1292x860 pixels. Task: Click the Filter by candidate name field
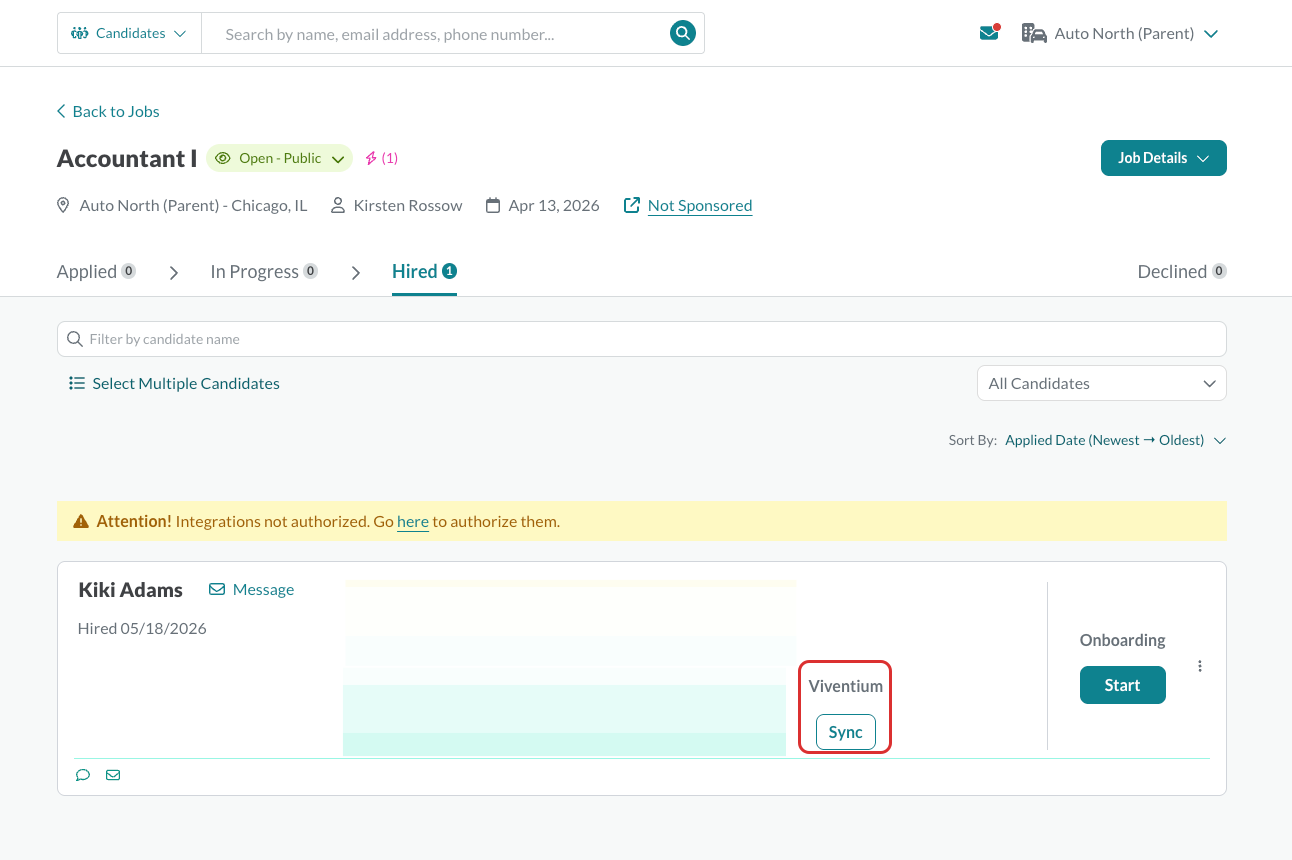coord(642,339)
